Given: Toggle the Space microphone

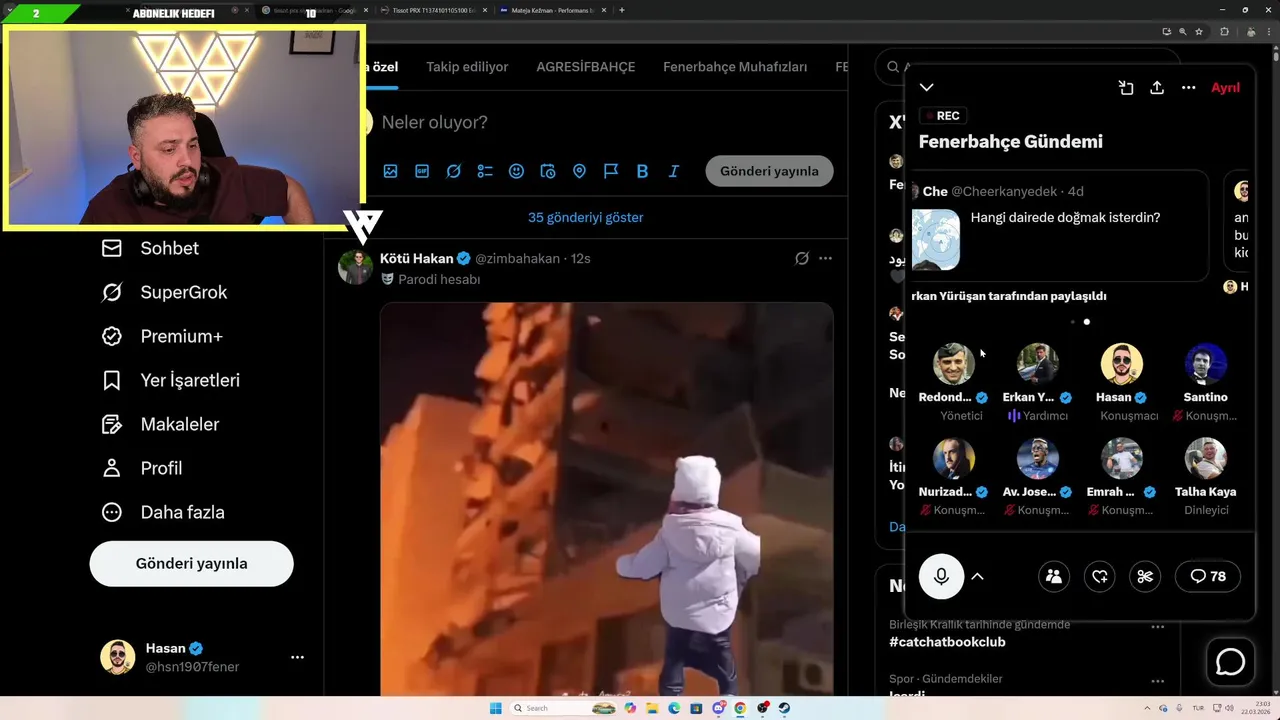Looking at the screenshot, I should point(941,576).
